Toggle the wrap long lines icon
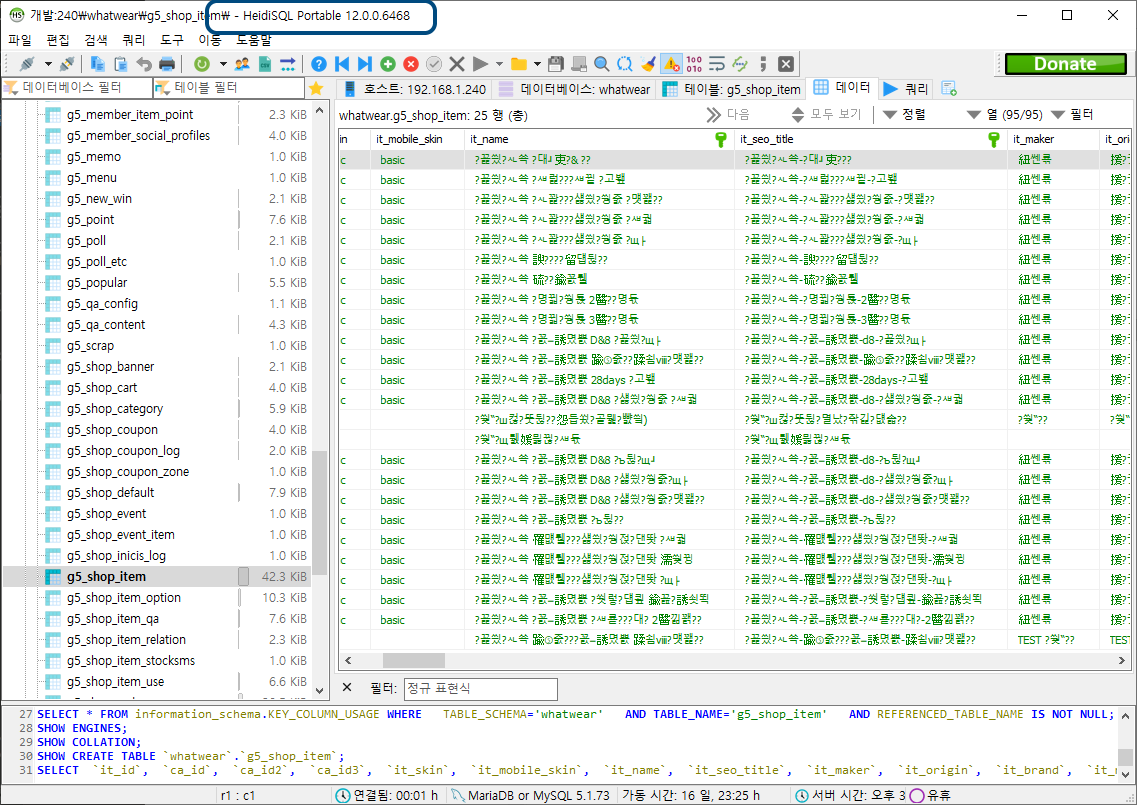Viewport: 1137px width, 805px height. point(716,64)
